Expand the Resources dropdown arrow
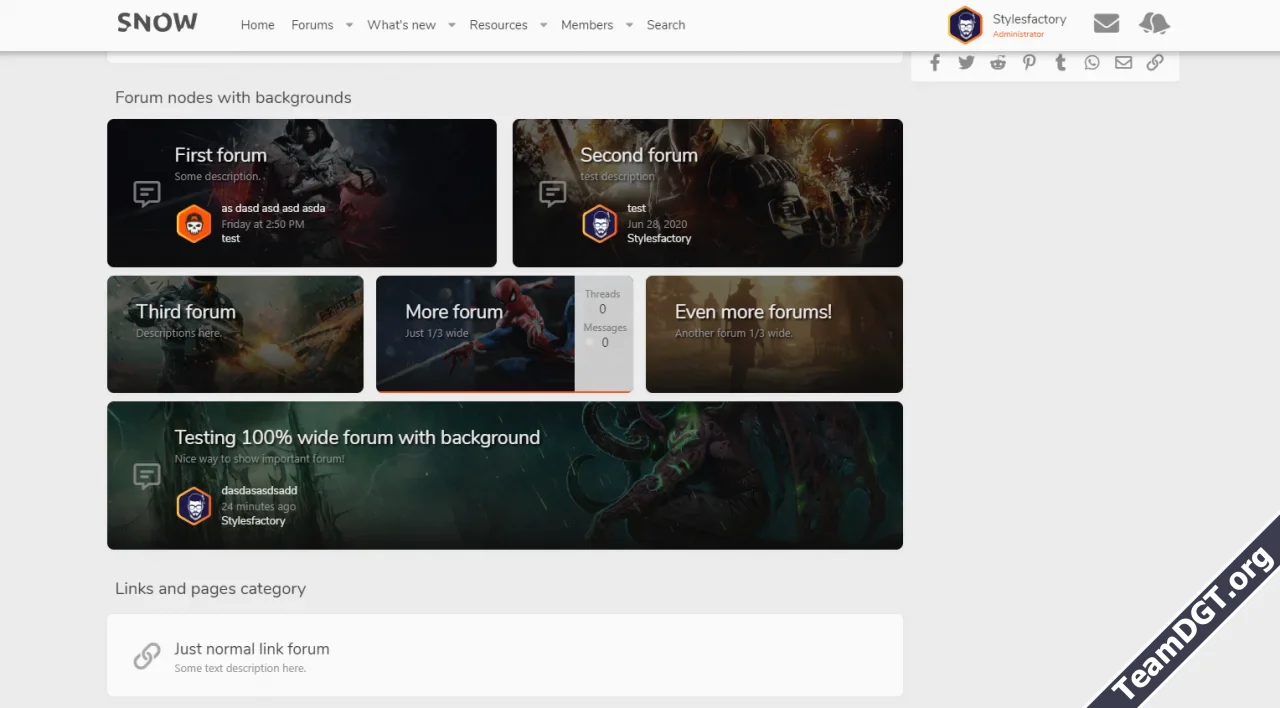The width and height of the screenshot is (1280, 708). [x=543, y=25]
